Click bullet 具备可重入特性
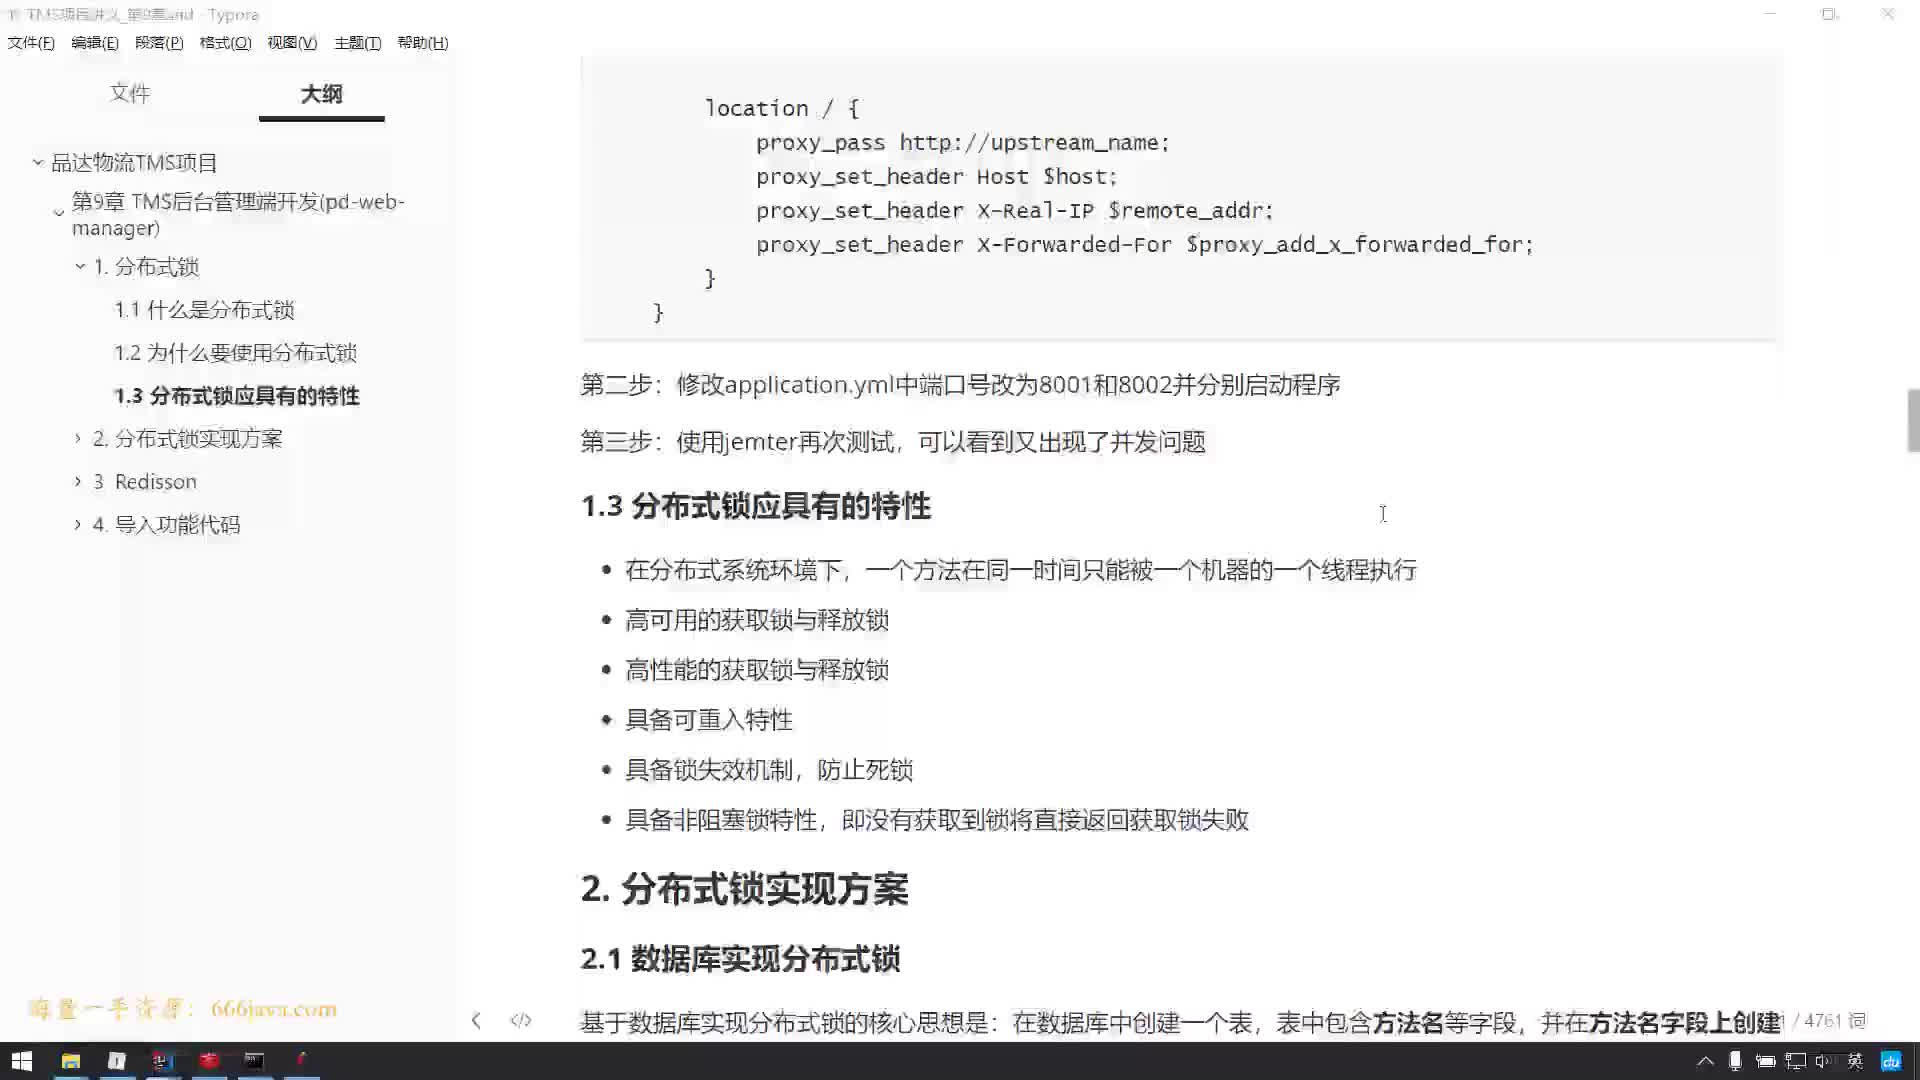1920x1080 pixels. pos(708,720)
